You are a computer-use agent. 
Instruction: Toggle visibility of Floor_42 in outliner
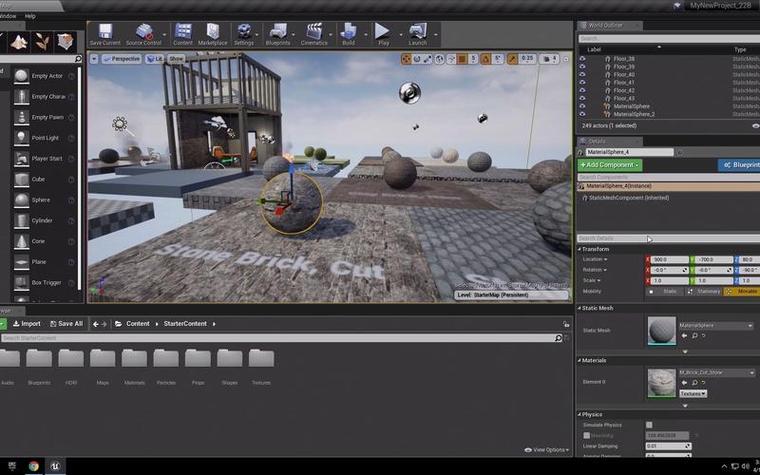point(582,91)
